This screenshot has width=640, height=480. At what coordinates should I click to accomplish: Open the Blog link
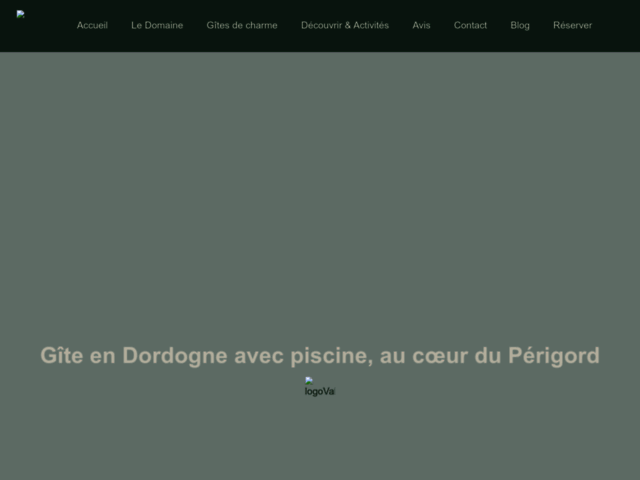(520, 25)
